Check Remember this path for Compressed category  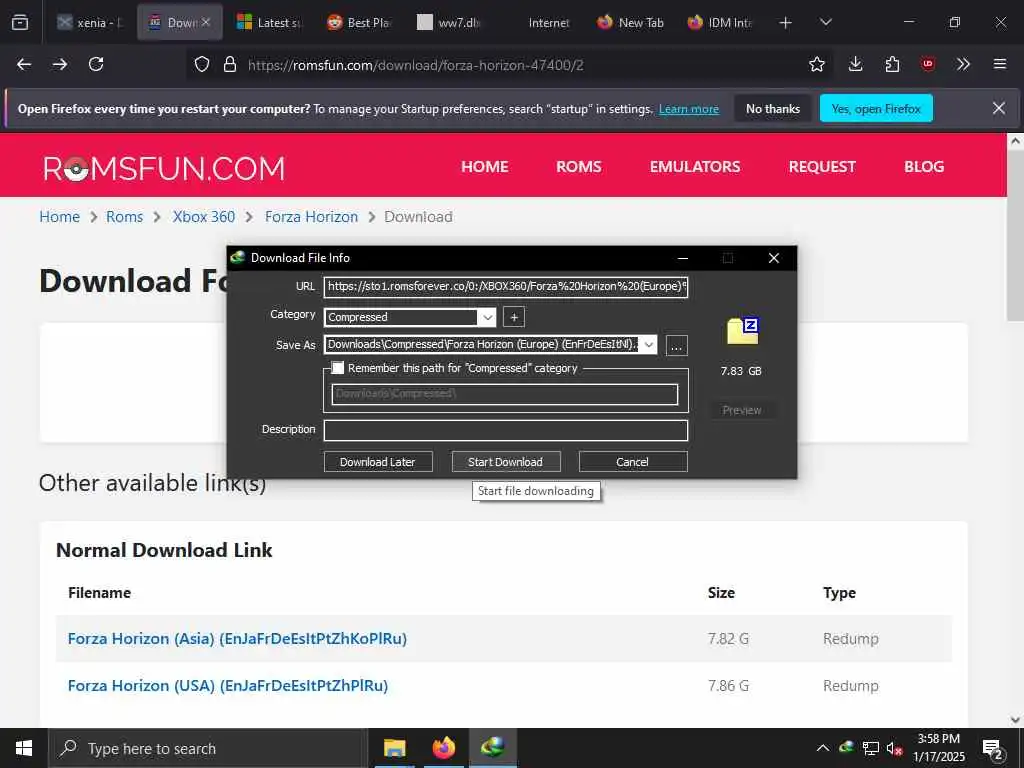point(338,368)
